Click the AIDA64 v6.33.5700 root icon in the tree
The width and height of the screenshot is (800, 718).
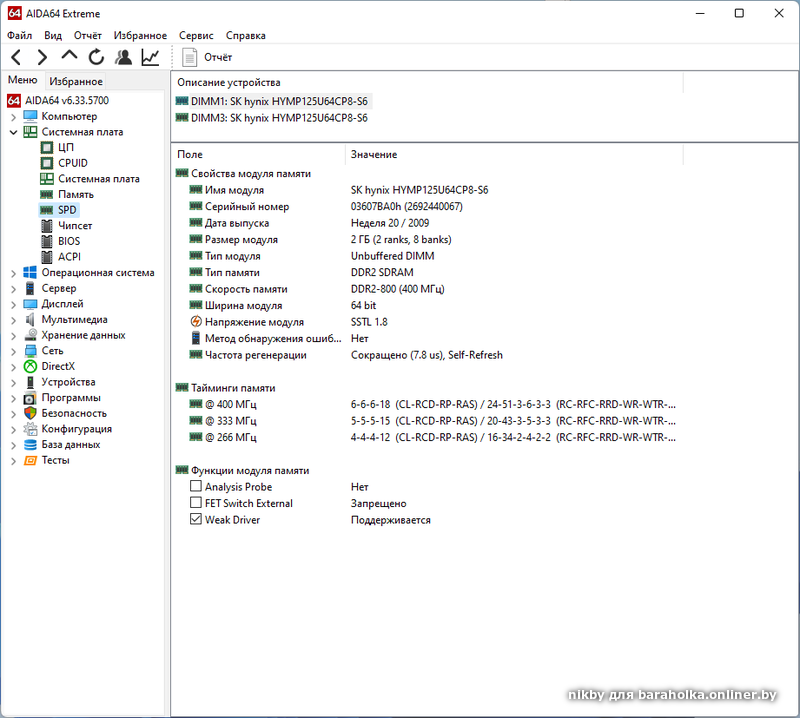pyautogui.click(x=14, y=101)
